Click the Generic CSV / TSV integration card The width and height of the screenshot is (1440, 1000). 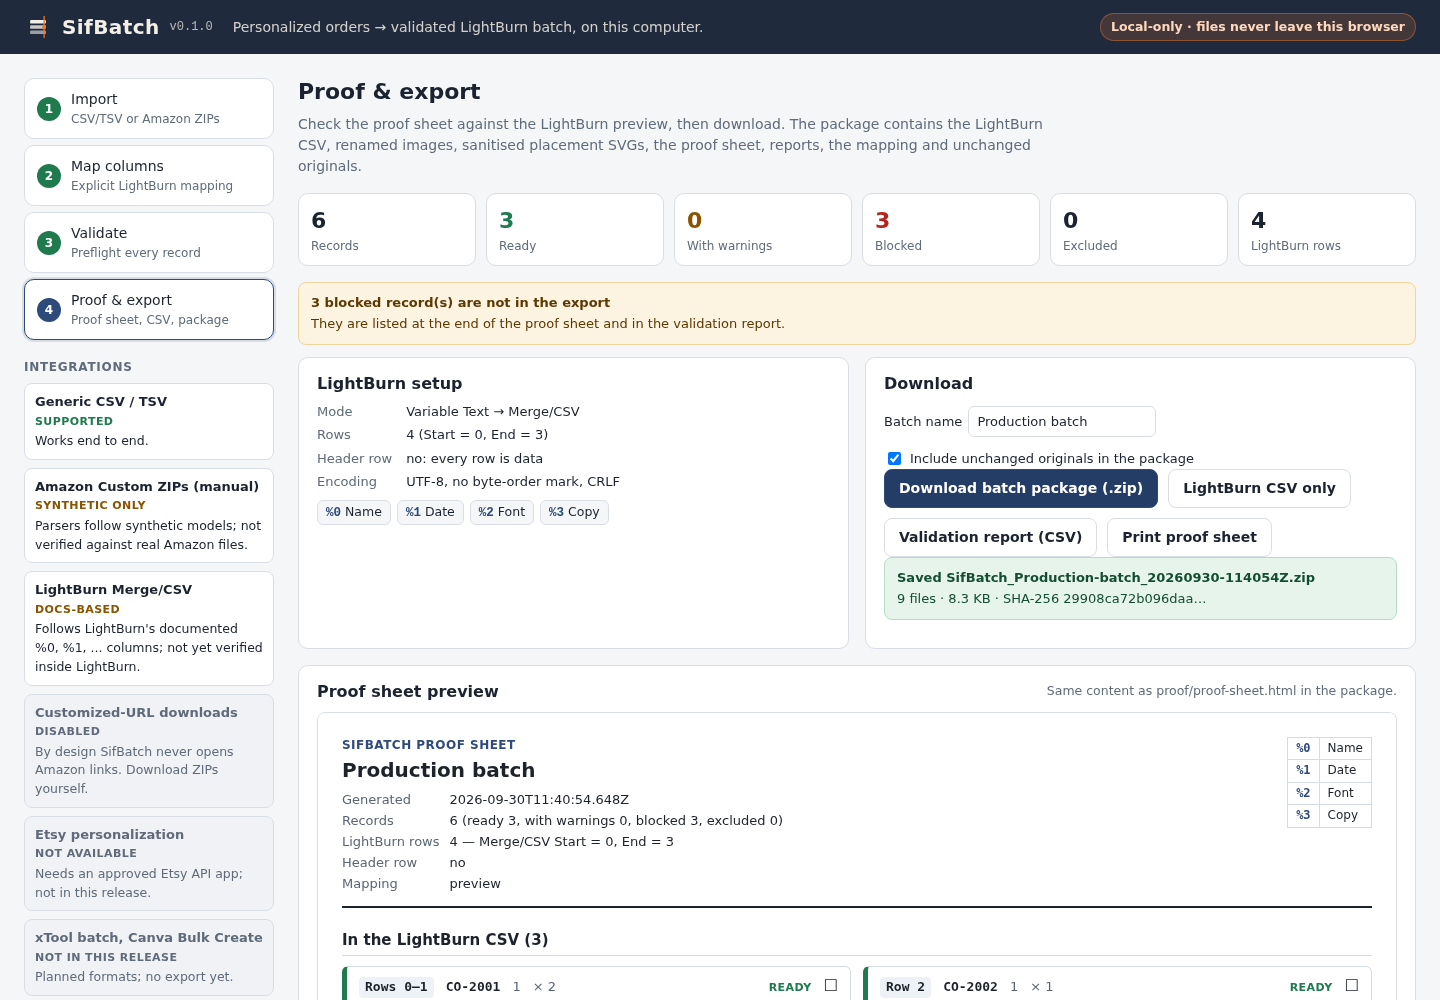(x=149, y=421)
